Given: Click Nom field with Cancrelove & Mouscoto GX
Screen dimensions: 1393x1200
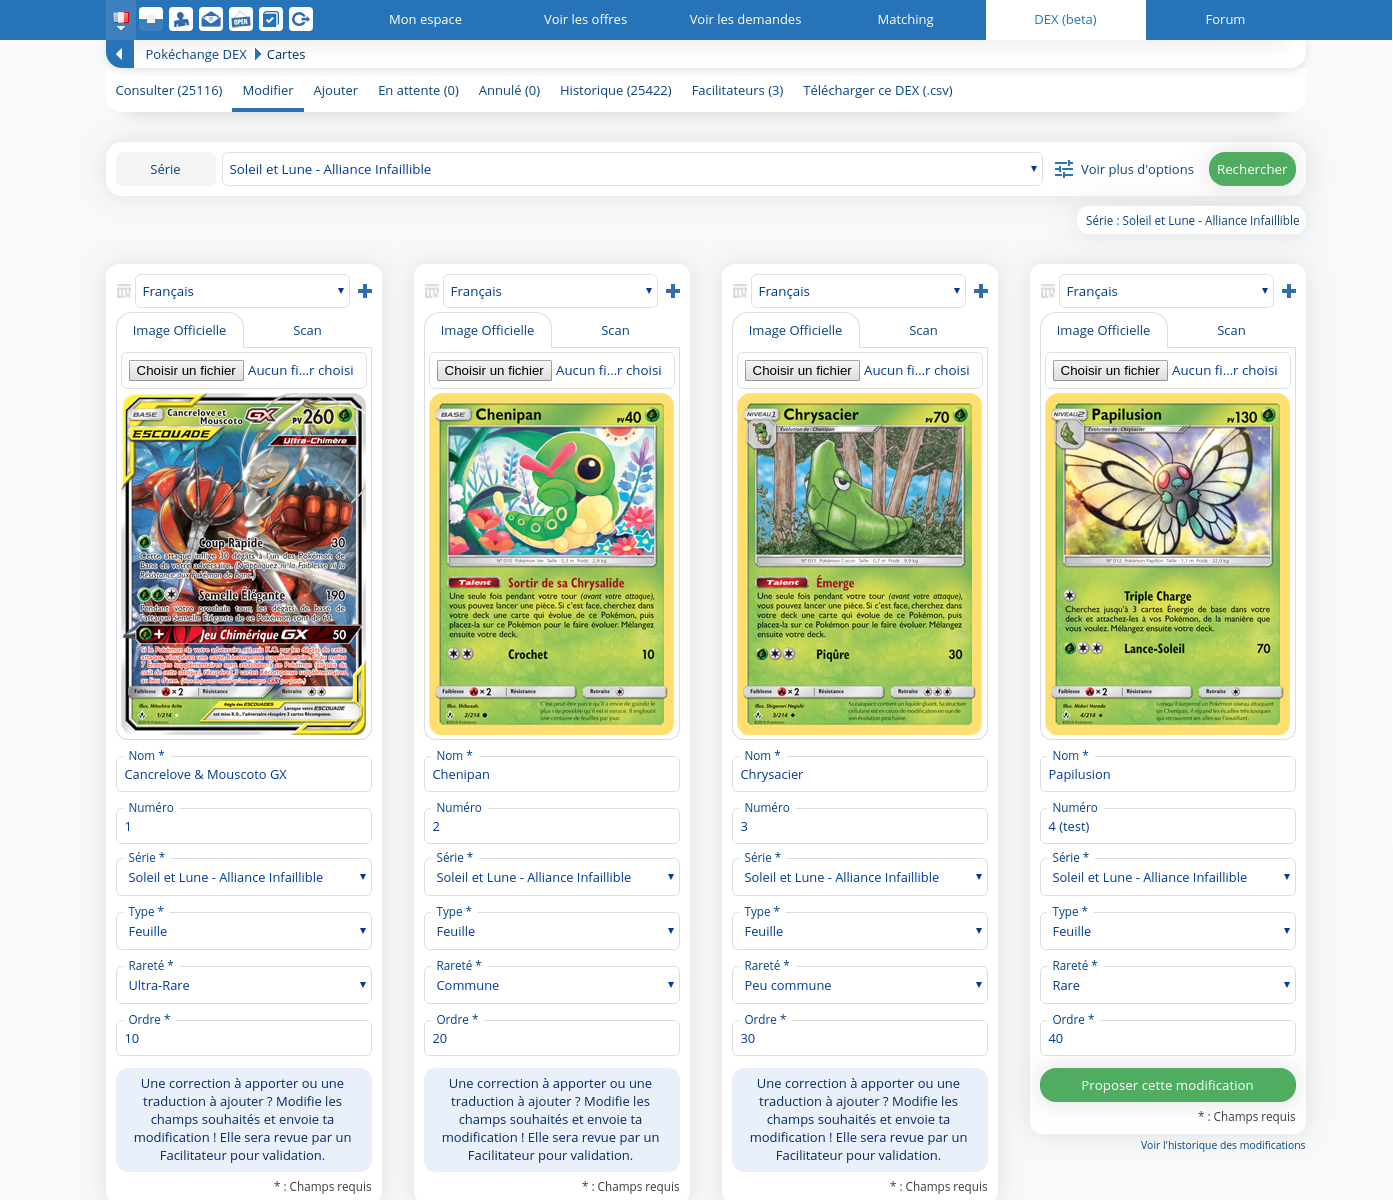Looking at the screenshot, I should tap(244, 774).
